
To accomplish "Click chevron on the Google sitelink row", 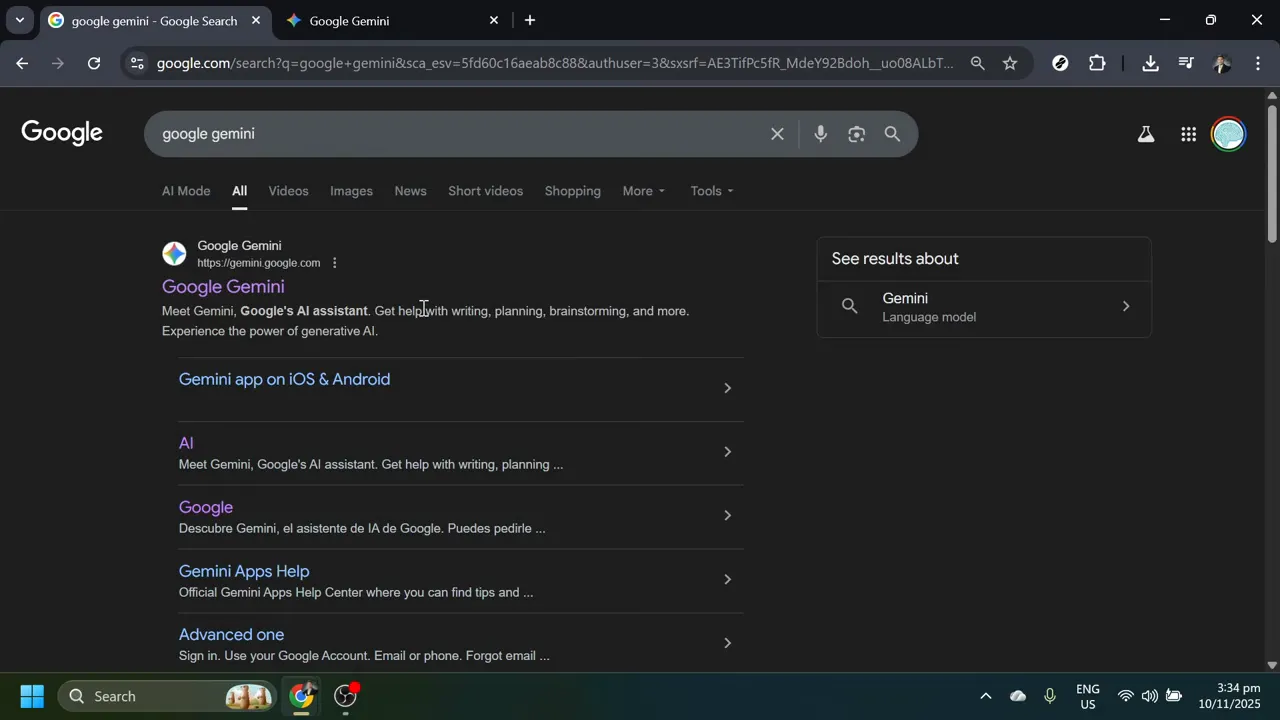I will [x=727, y=516].
